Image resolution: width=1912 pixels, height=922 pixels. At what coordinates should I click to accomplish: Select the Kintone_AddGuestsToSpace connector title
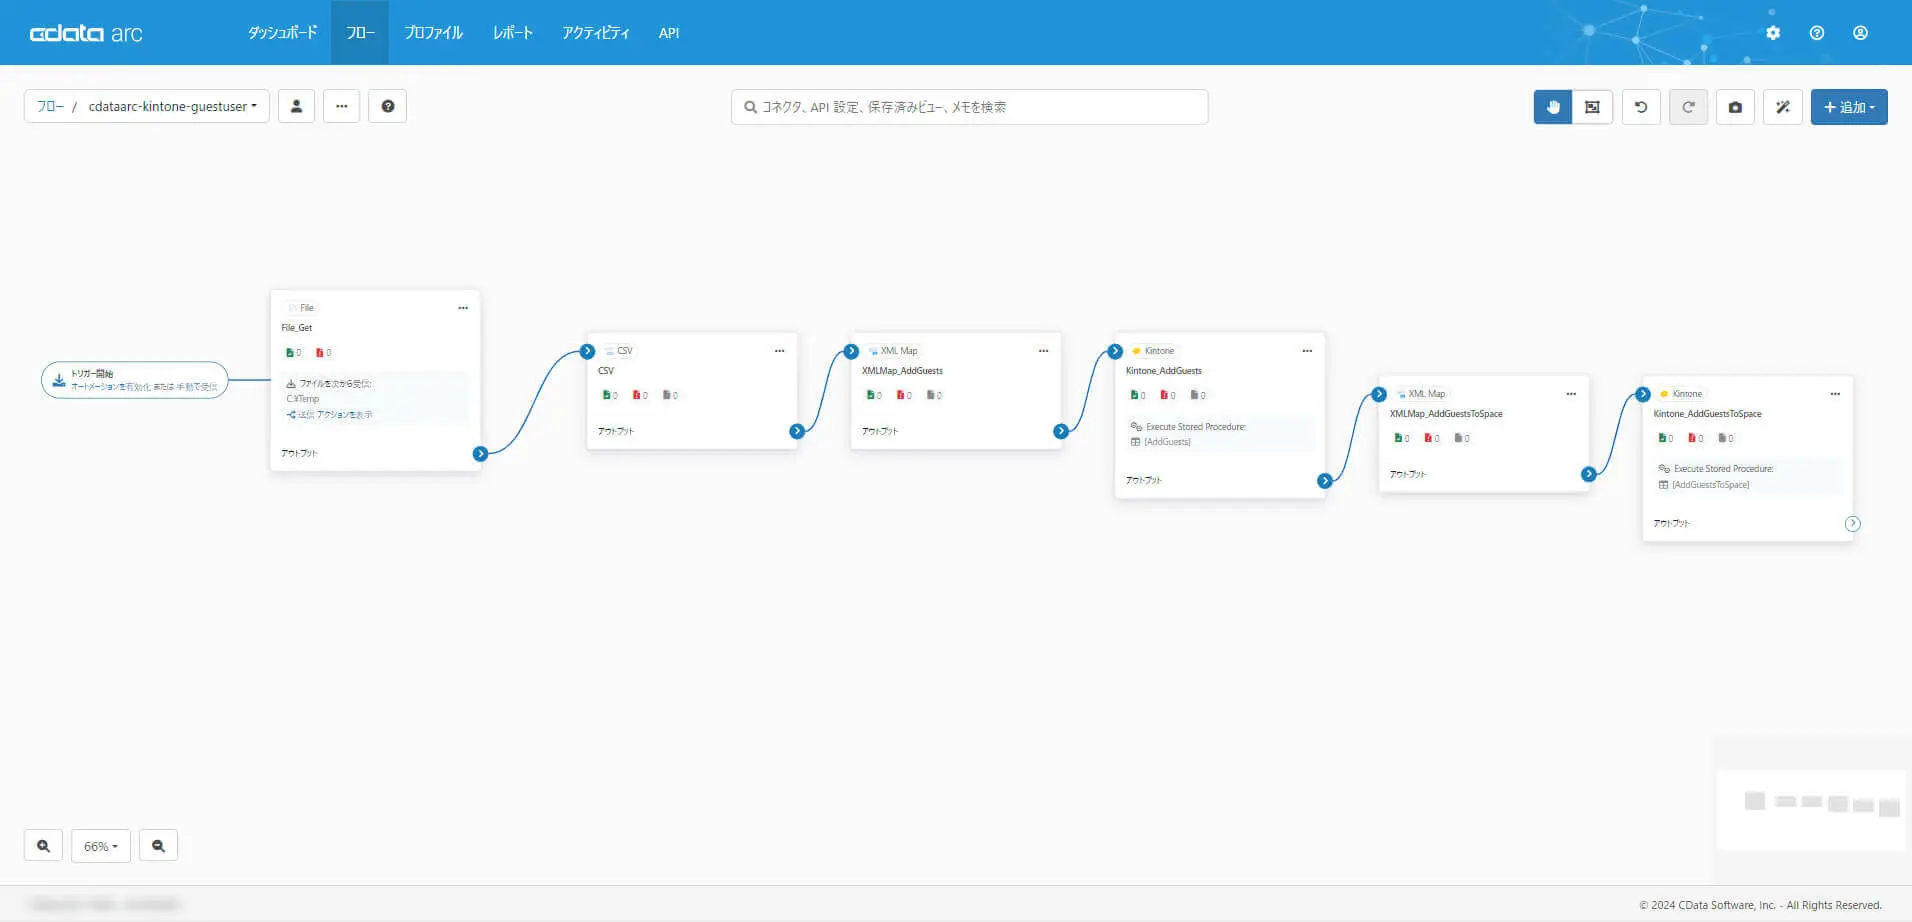(1708, 414)
